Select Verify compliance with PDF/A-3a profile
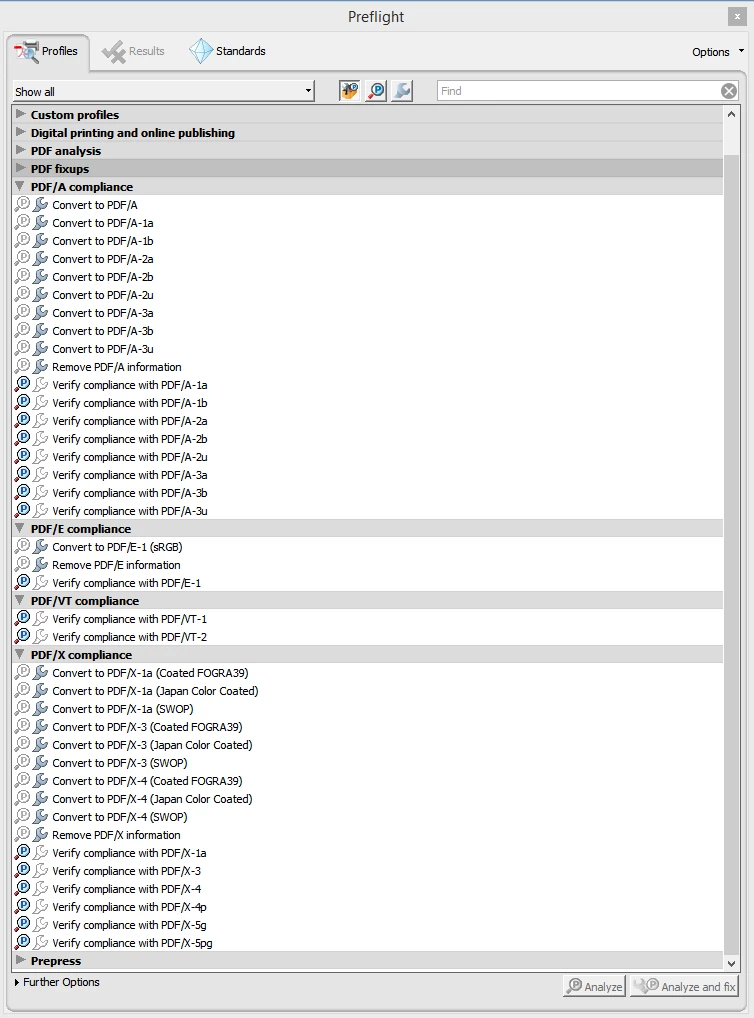 point(130,475)
